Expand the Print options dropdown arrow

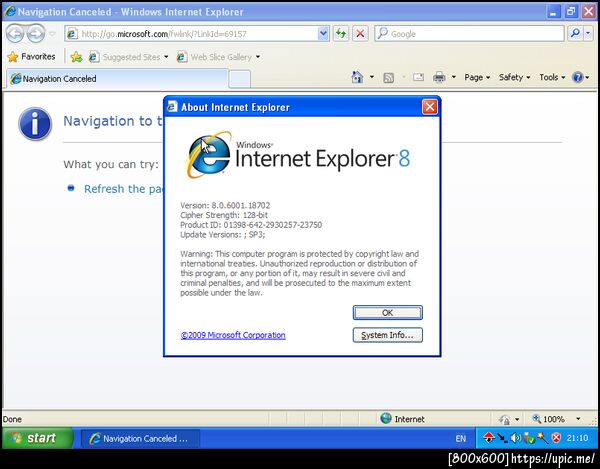[x=454, y=78]
